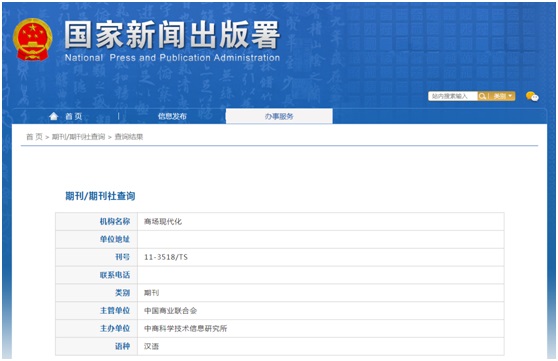The width and height of the screenshot is (558, 361).
Task: Click the 首页 breadcrumb link
Action: [x=34, y=137]
